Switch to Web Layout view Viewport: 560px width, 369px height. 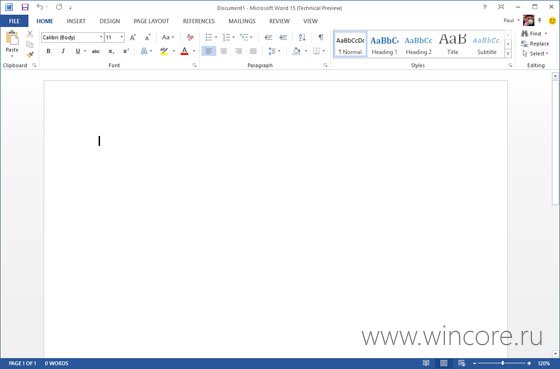pyautogui.click(x=461, y=363)
